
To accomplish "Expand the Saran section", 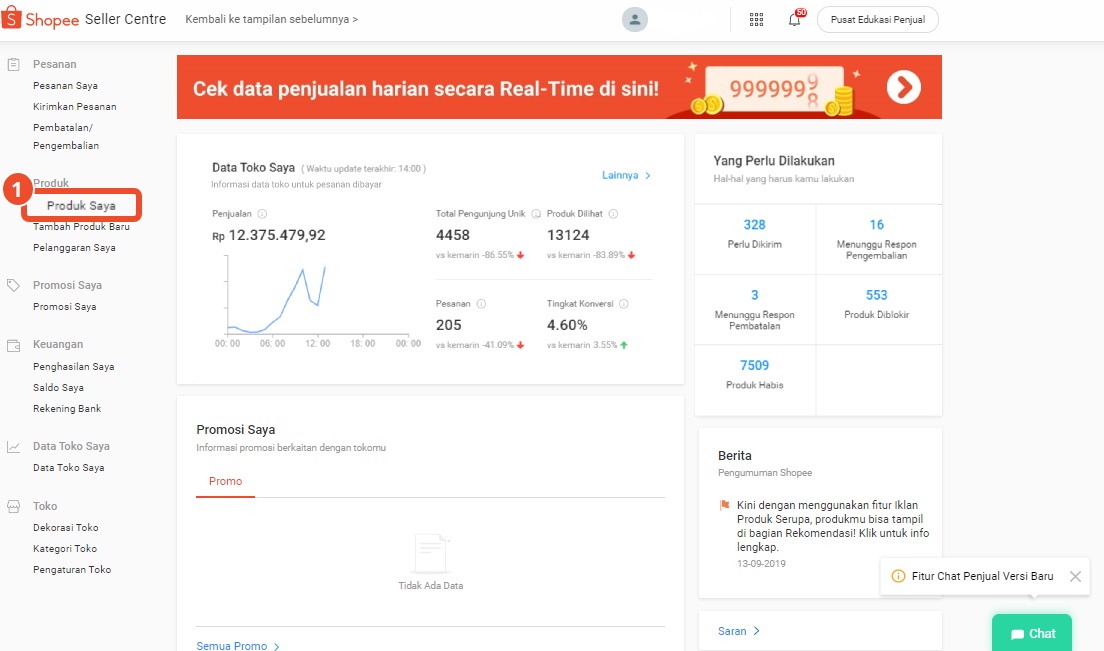I will [739, 631].
